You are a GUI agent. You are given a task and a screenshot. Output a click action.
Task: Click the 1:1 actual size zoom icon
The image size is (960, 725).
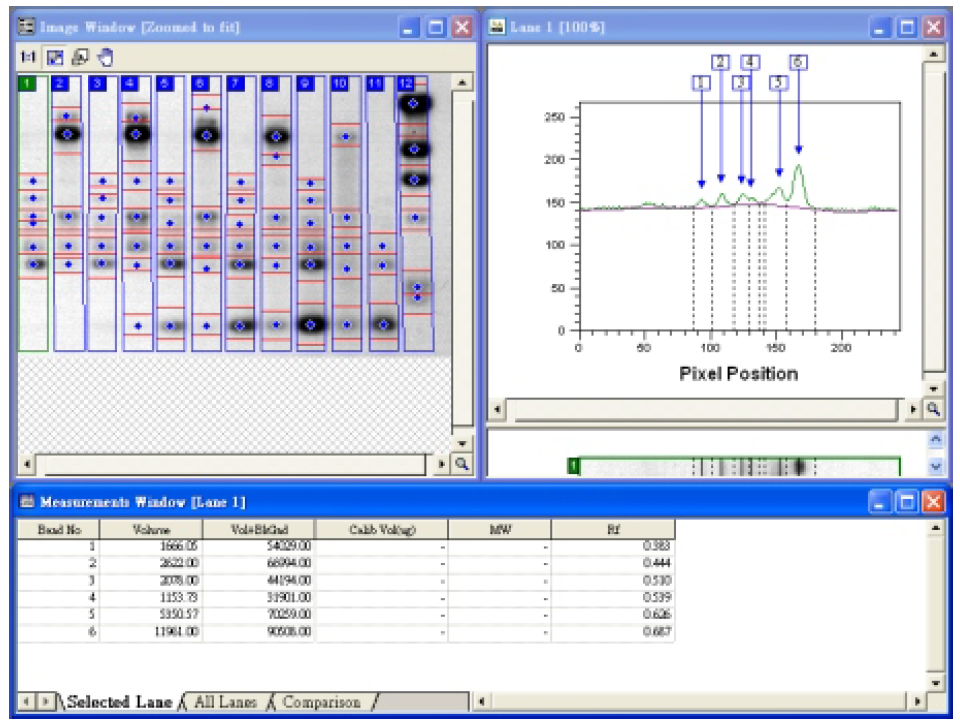point(27,56)
